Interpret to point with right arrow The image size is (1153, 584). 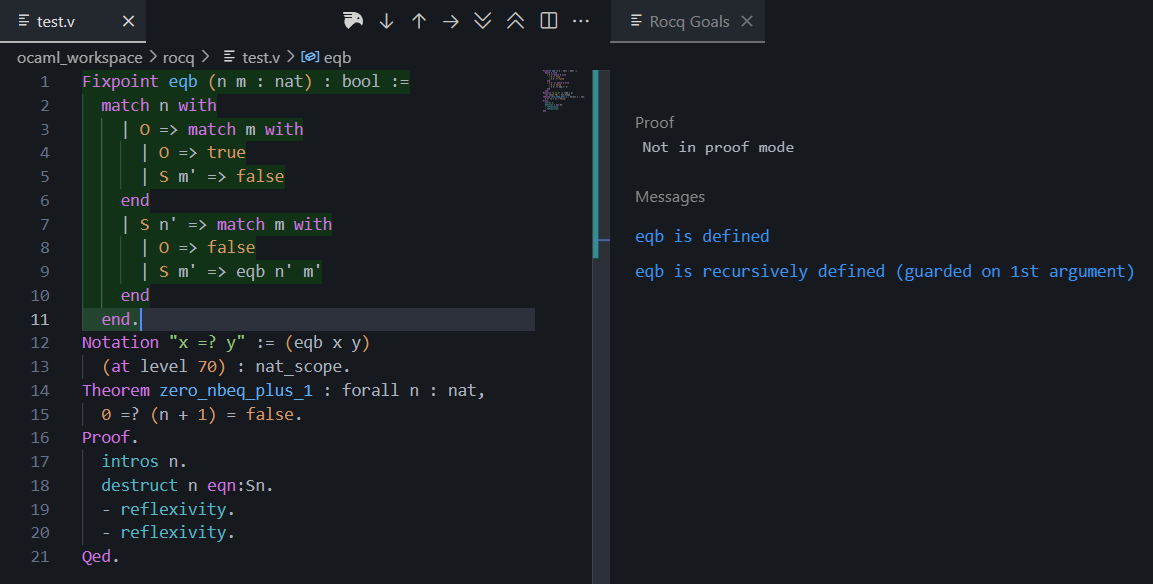point(451,21)
